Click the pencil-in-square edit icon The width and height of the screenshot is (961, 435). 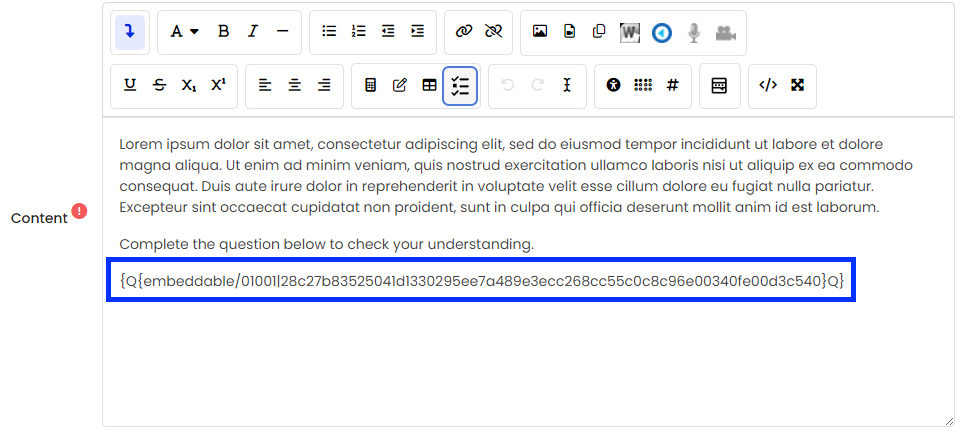400,85
